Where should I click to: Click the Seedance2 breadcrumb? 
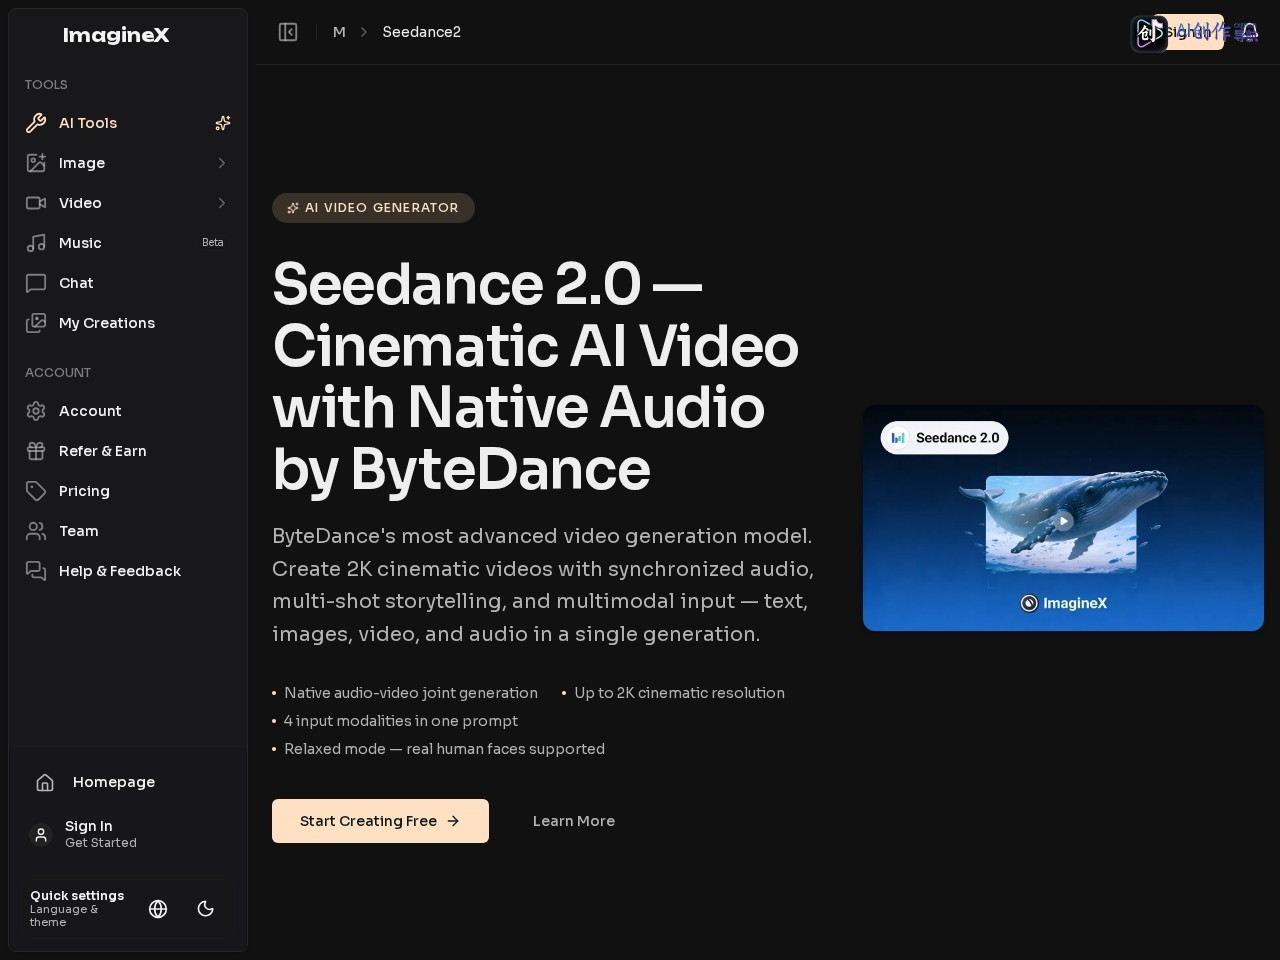[x=422, y=32]
